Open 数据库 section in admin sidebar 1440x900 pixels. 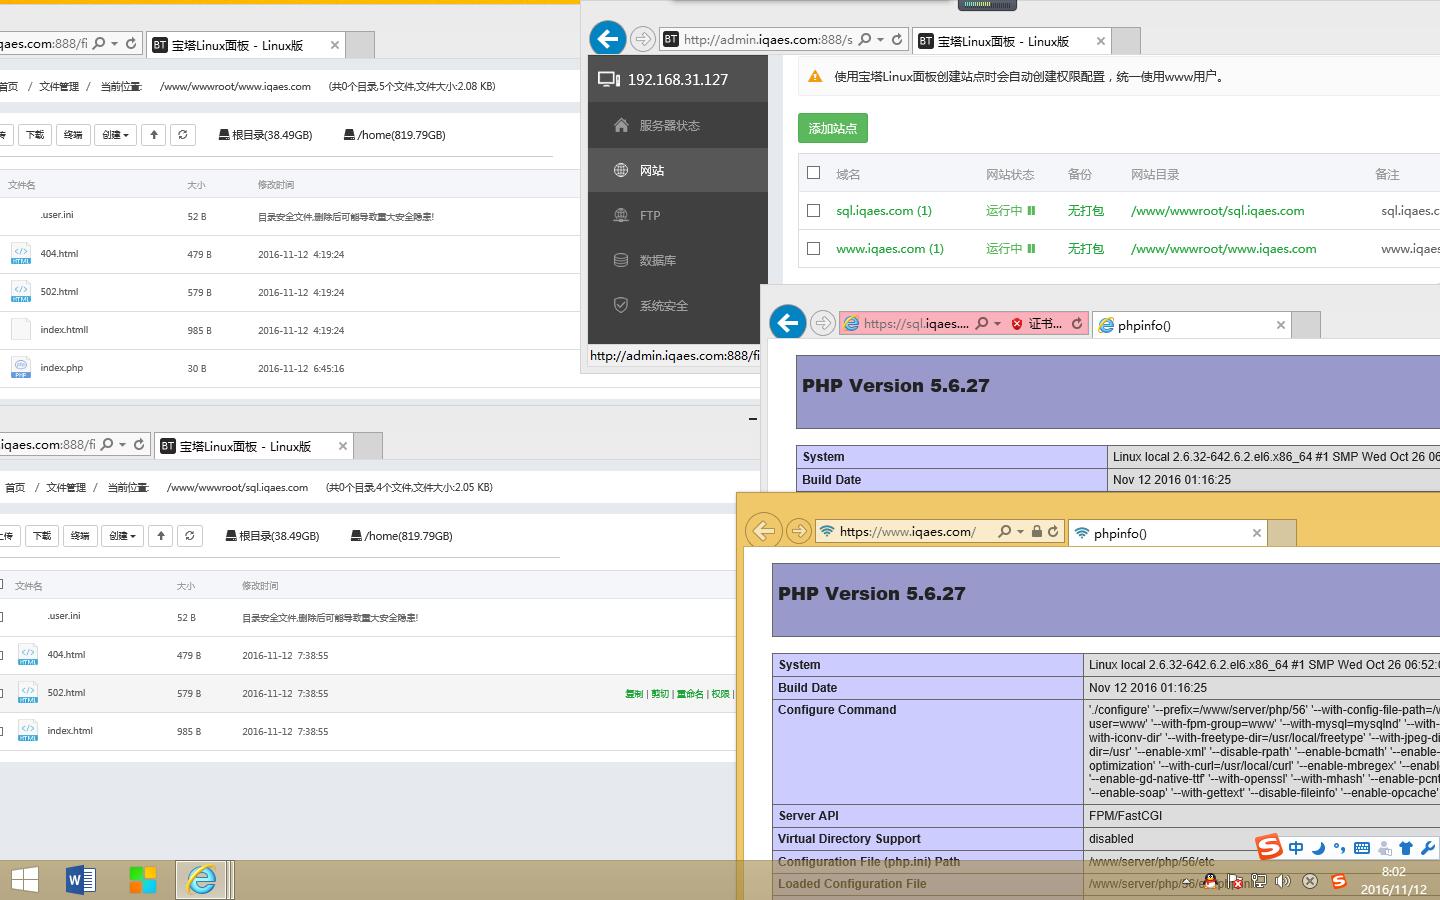pos(677,260)
